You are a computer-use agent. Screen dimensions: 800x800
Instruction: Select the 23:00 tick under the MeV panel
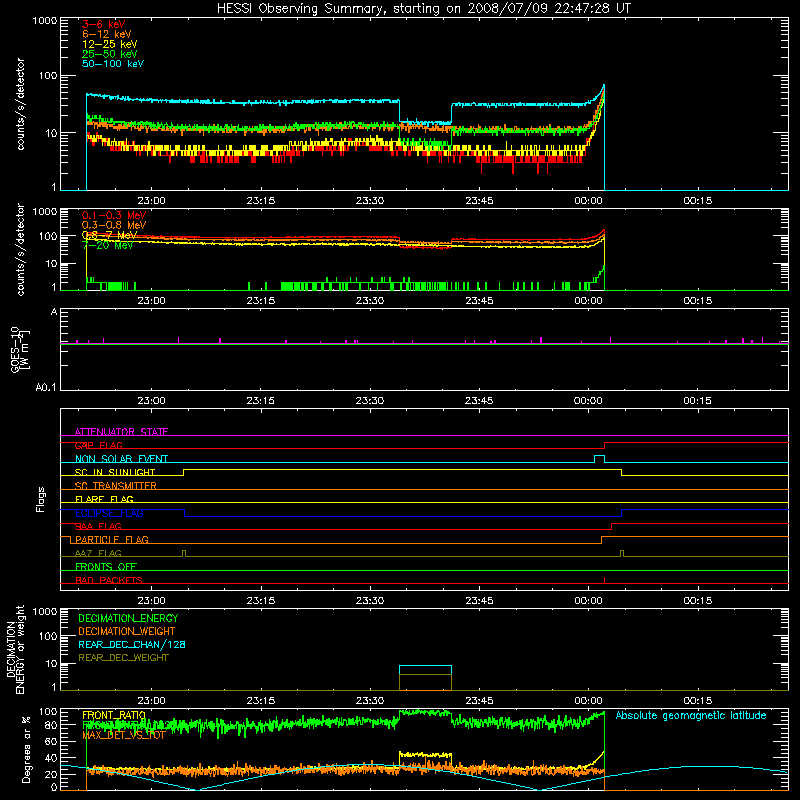[151, 301]
